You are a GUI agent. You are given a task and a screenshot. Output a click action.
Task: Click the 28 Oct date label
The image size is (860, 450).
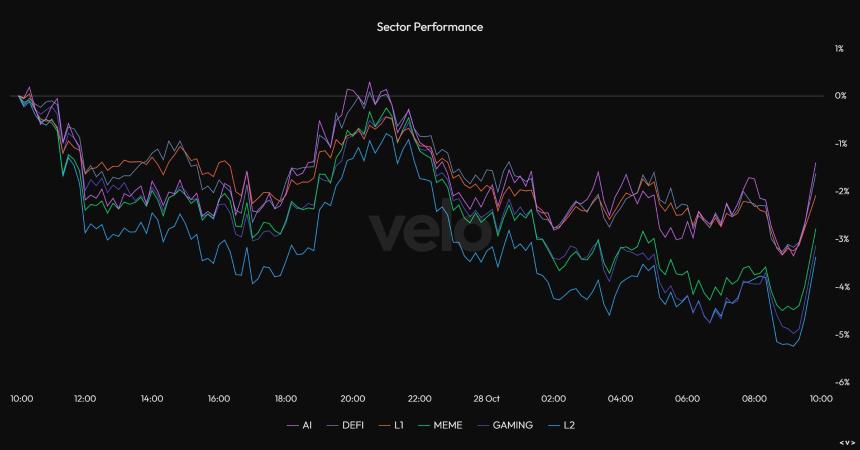point(488,398)
